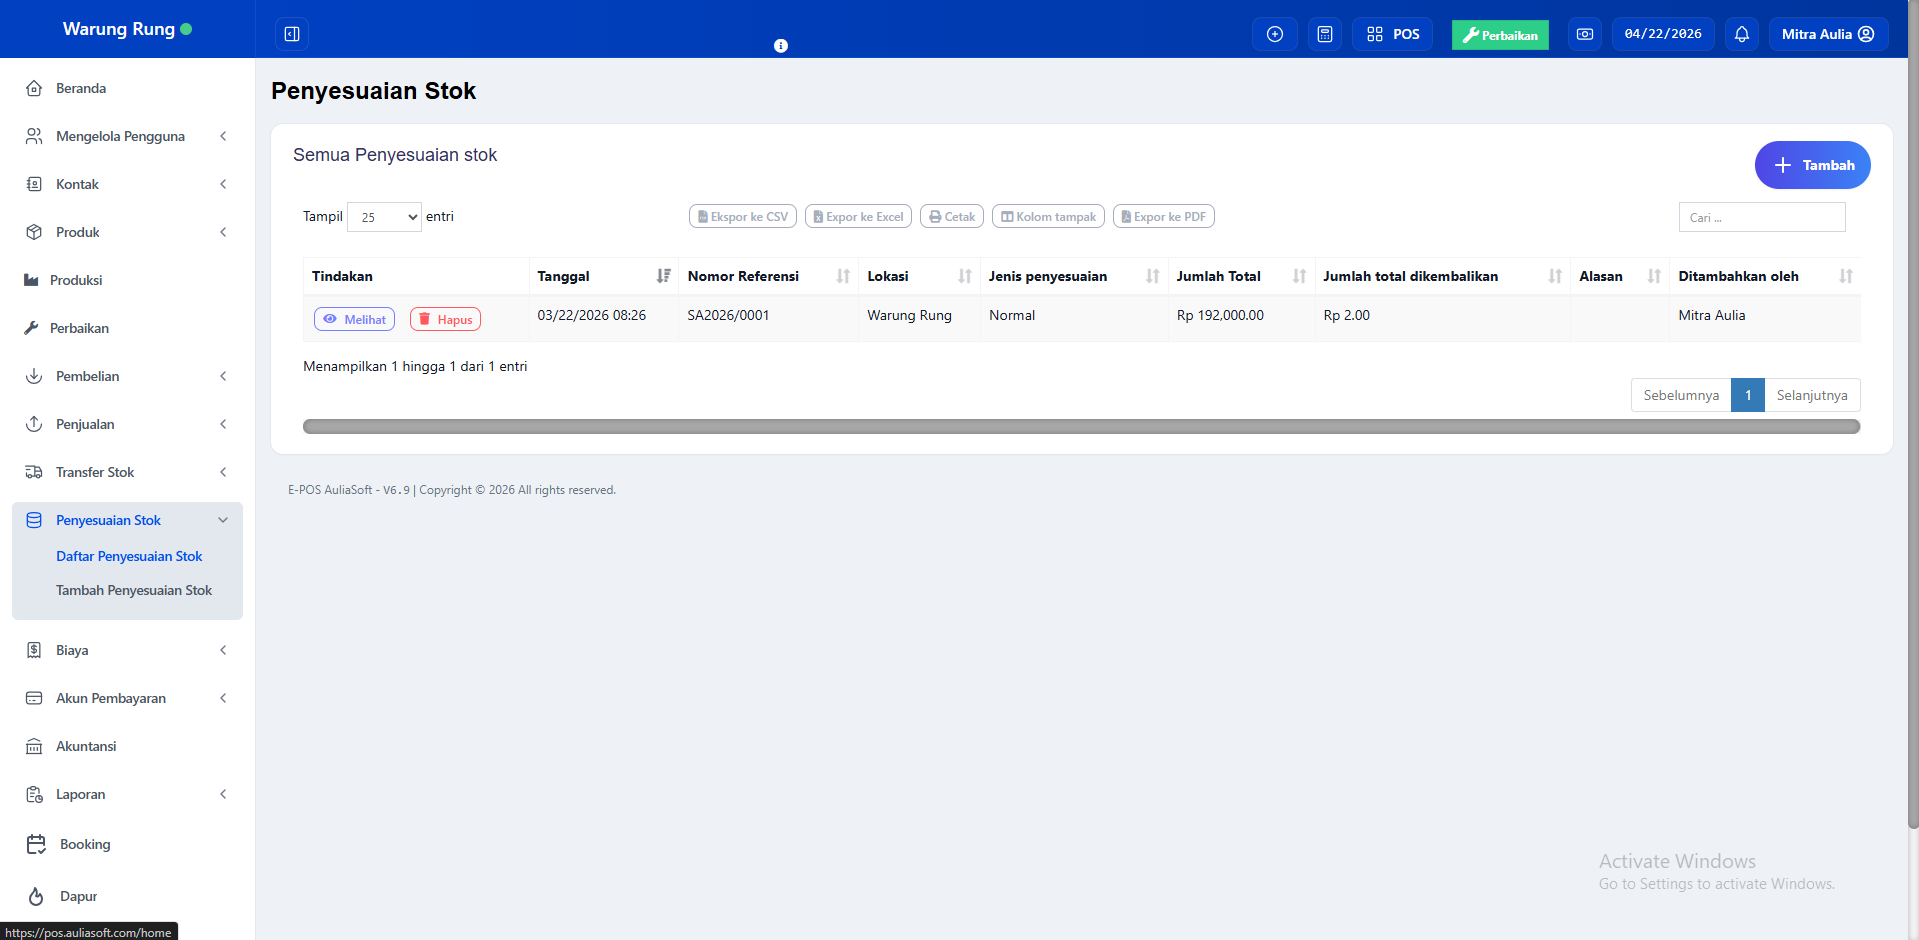View adjustment with Melihat eye button

coord(354,319)
